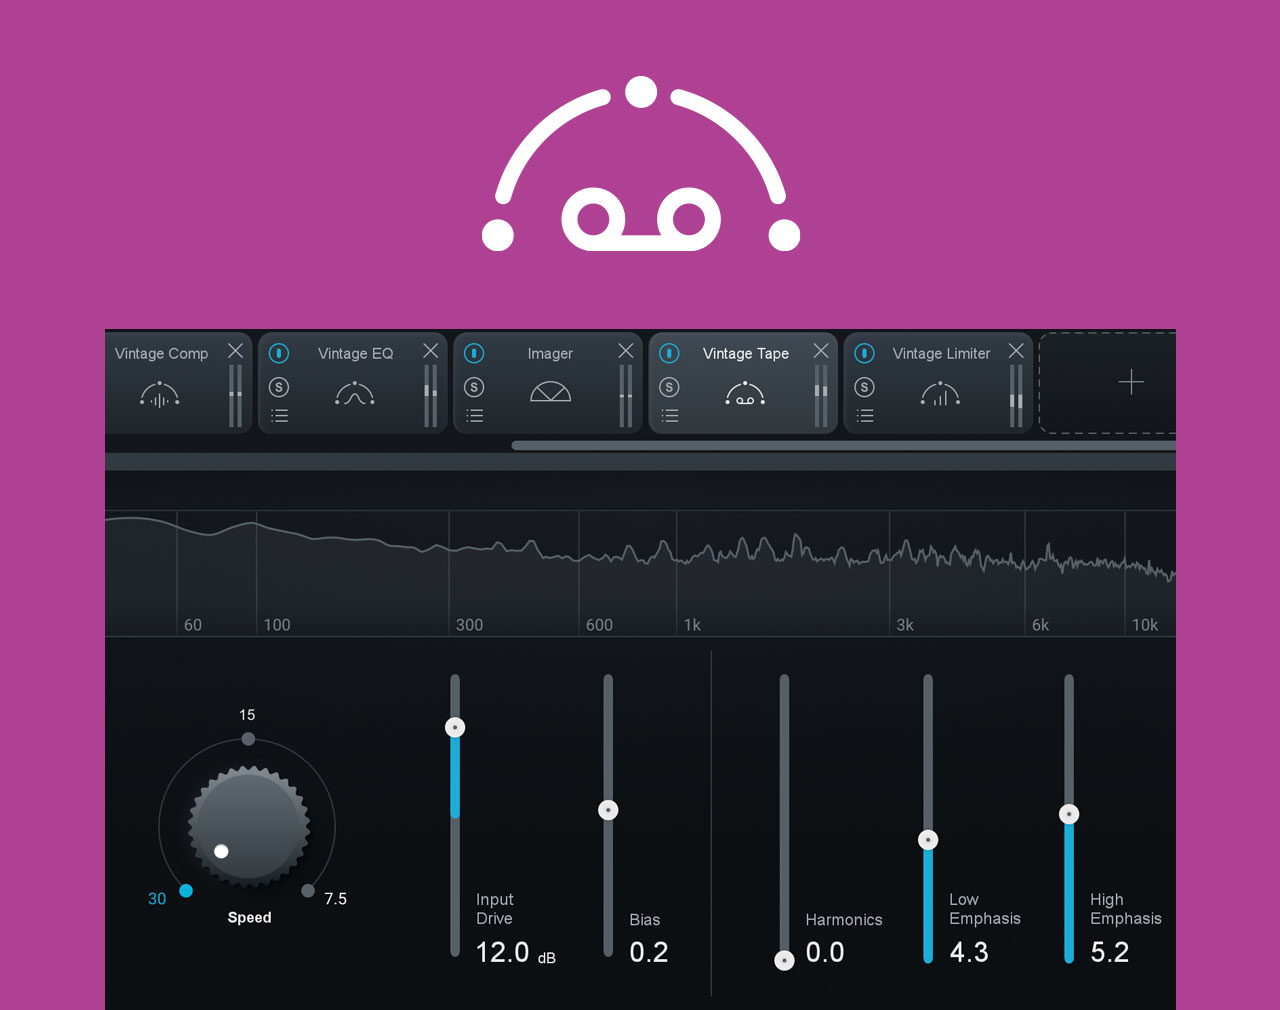Click the 1k frequency label
This screenshot has height=1010, width=1280.
pyautogui.click(x=692, y=625)
